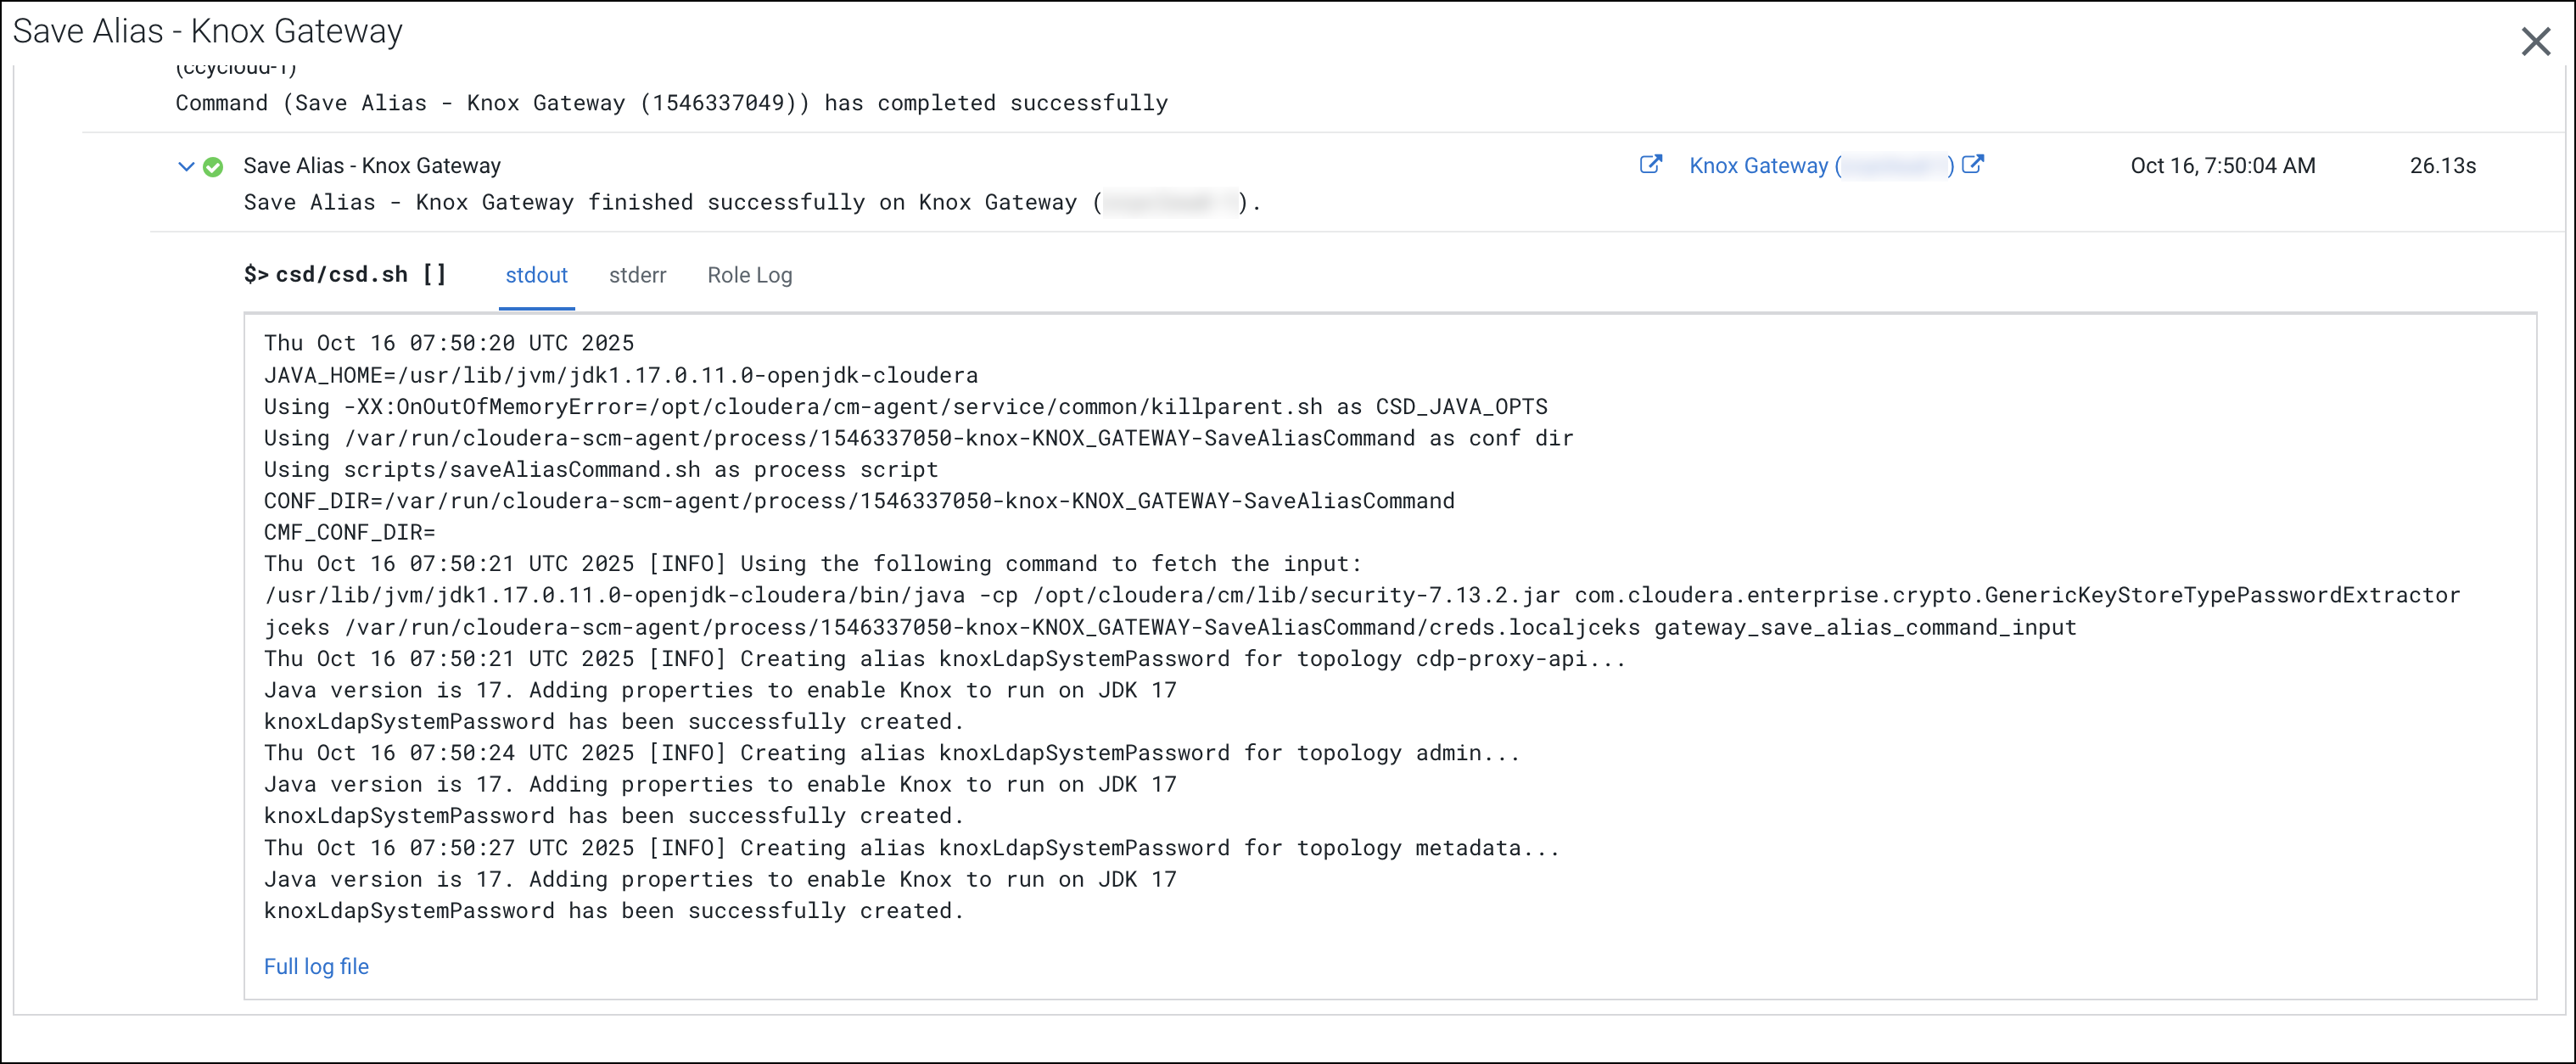Open the Full log file link
2576x1064 pixels.
(x=316, y=966)
